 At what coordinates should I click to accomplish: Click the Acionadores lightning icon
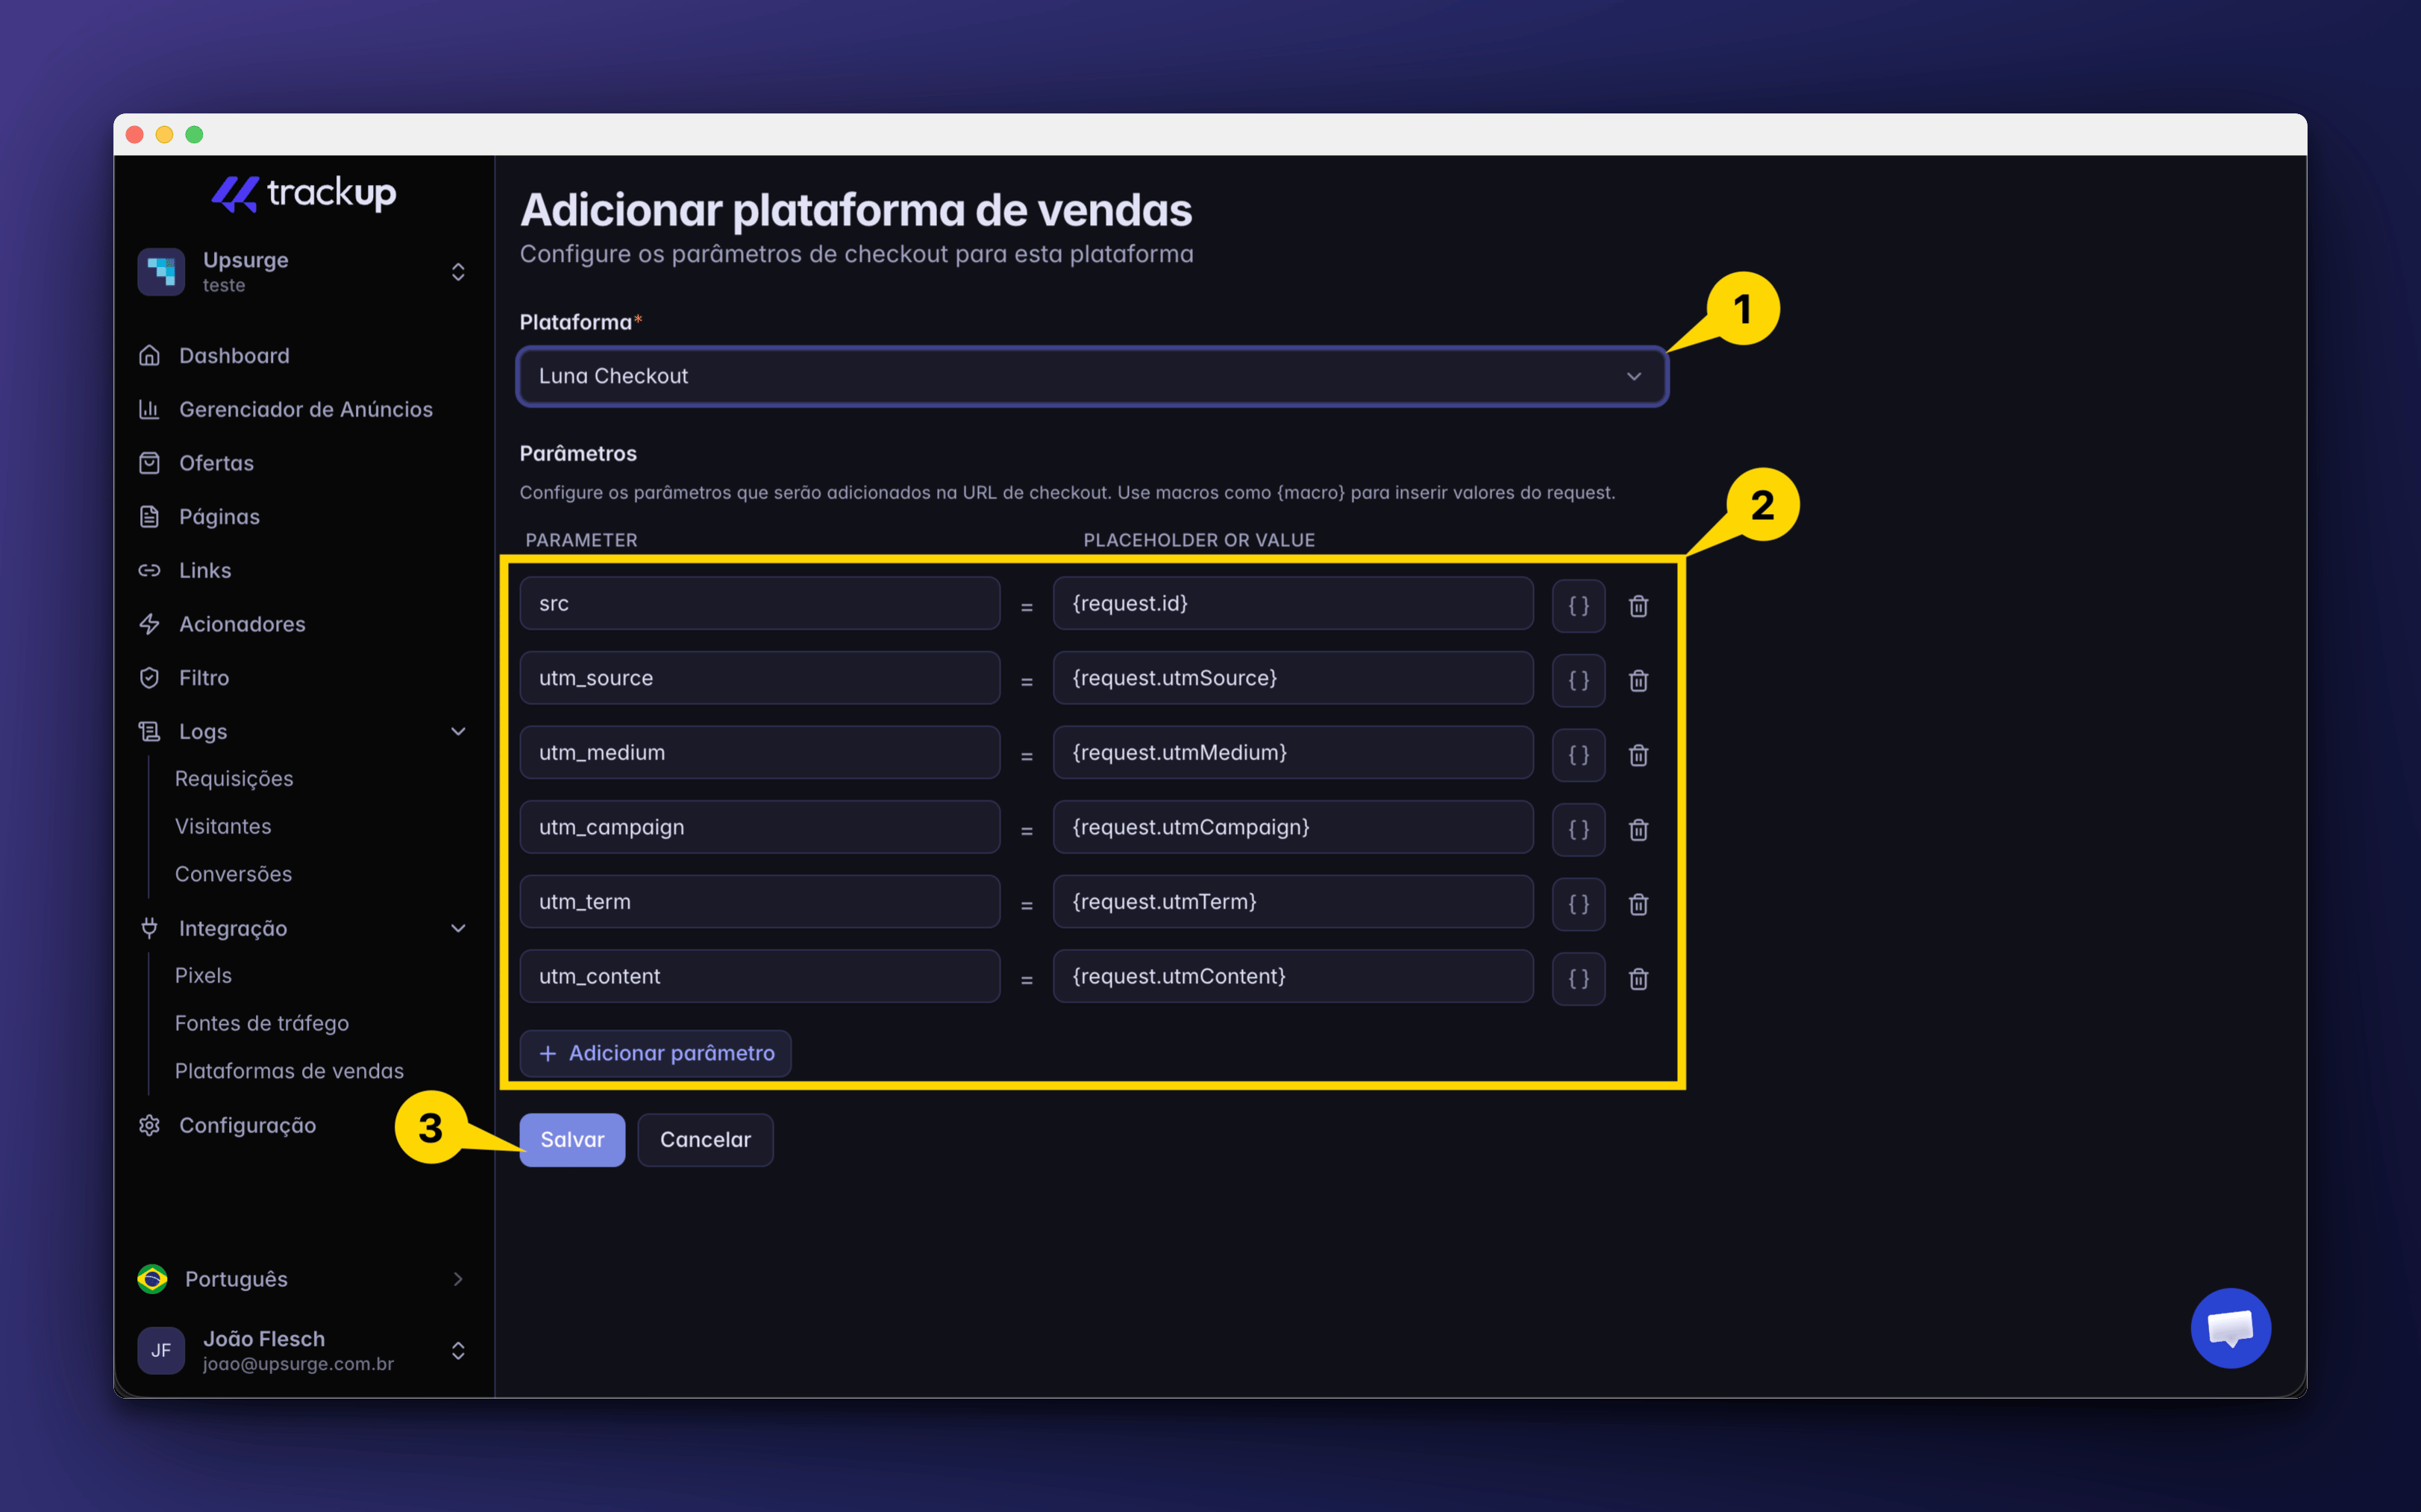coord(149,624)
